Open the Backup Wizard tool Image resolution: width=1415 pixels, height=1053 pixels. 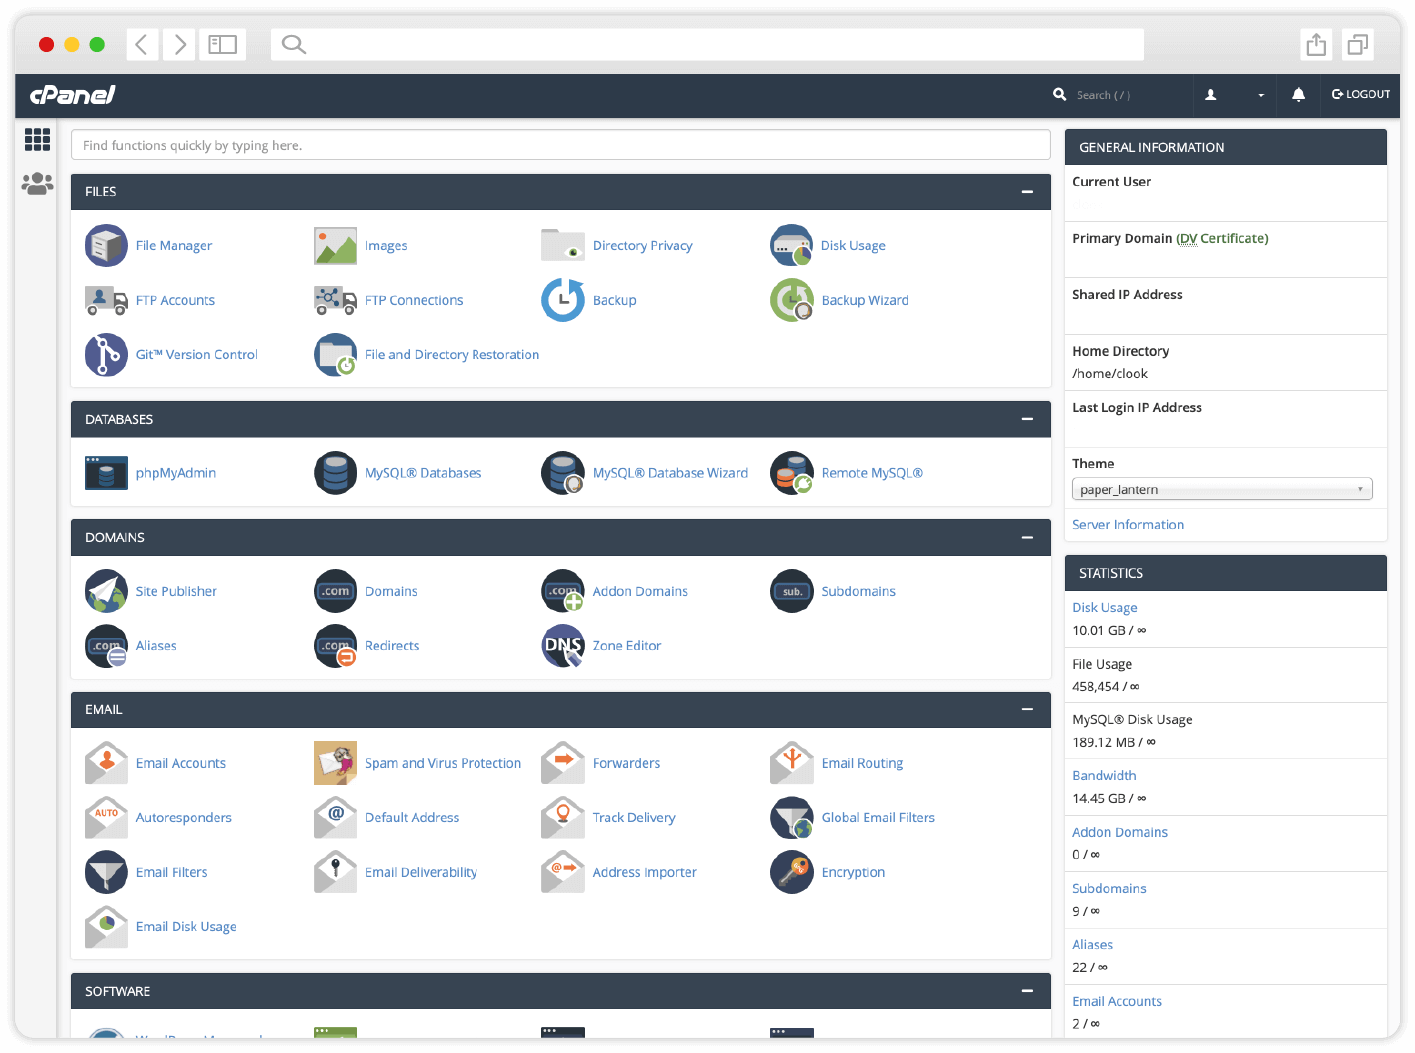[x=791, y=300]
